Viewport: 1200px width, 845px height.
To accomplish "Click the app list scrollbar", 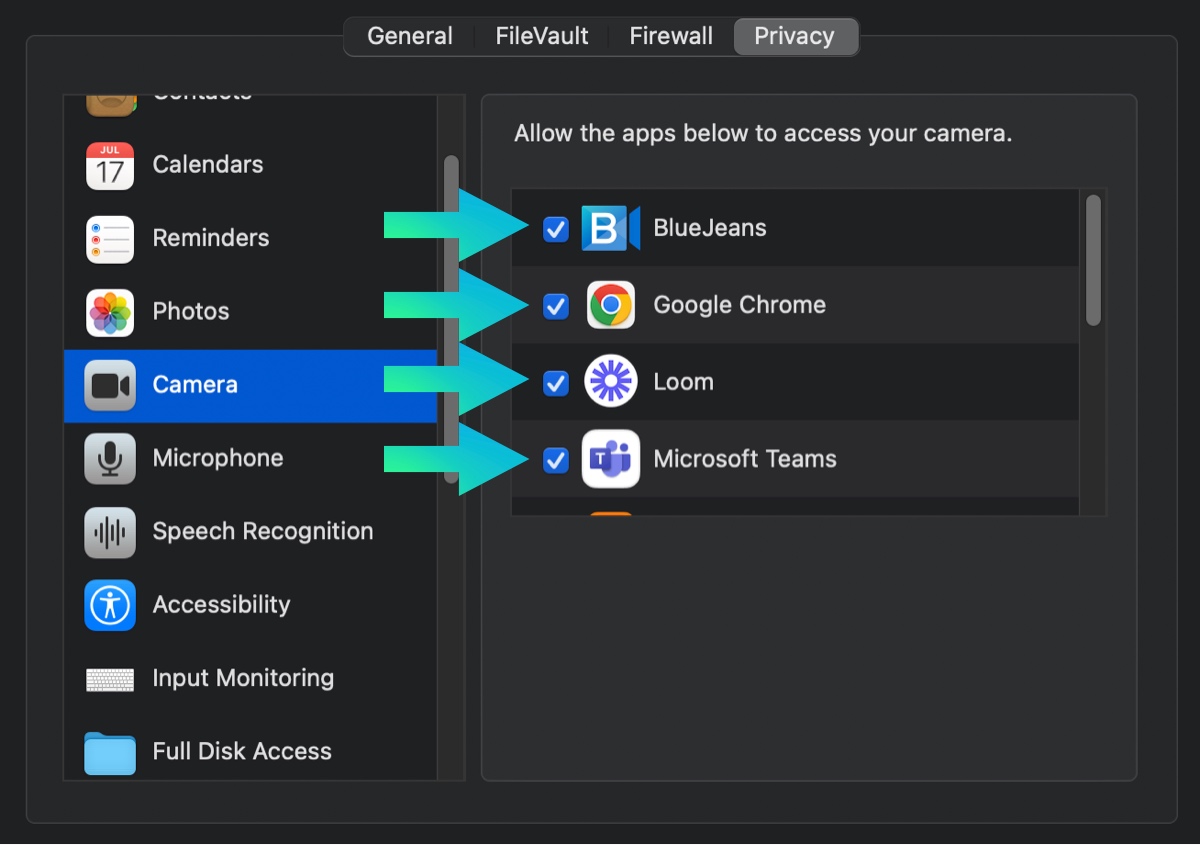I will (1093, 260).
